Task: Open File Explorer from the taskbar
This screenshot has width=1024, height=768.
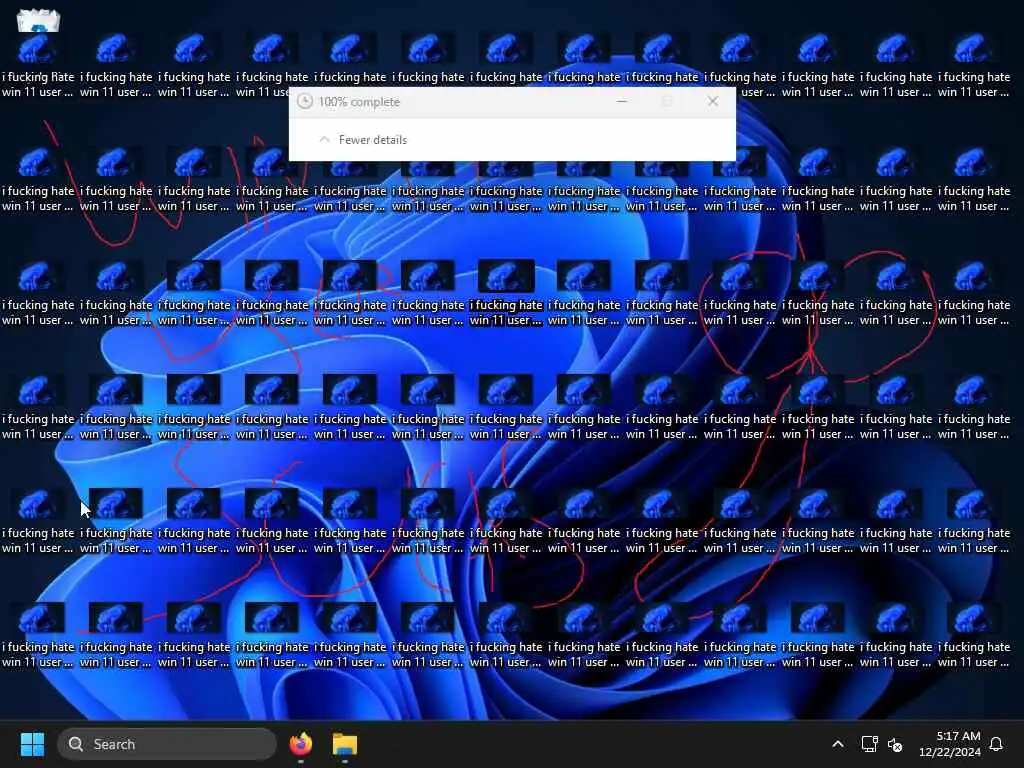Action: pyautogui.click(x=345, y=744)
